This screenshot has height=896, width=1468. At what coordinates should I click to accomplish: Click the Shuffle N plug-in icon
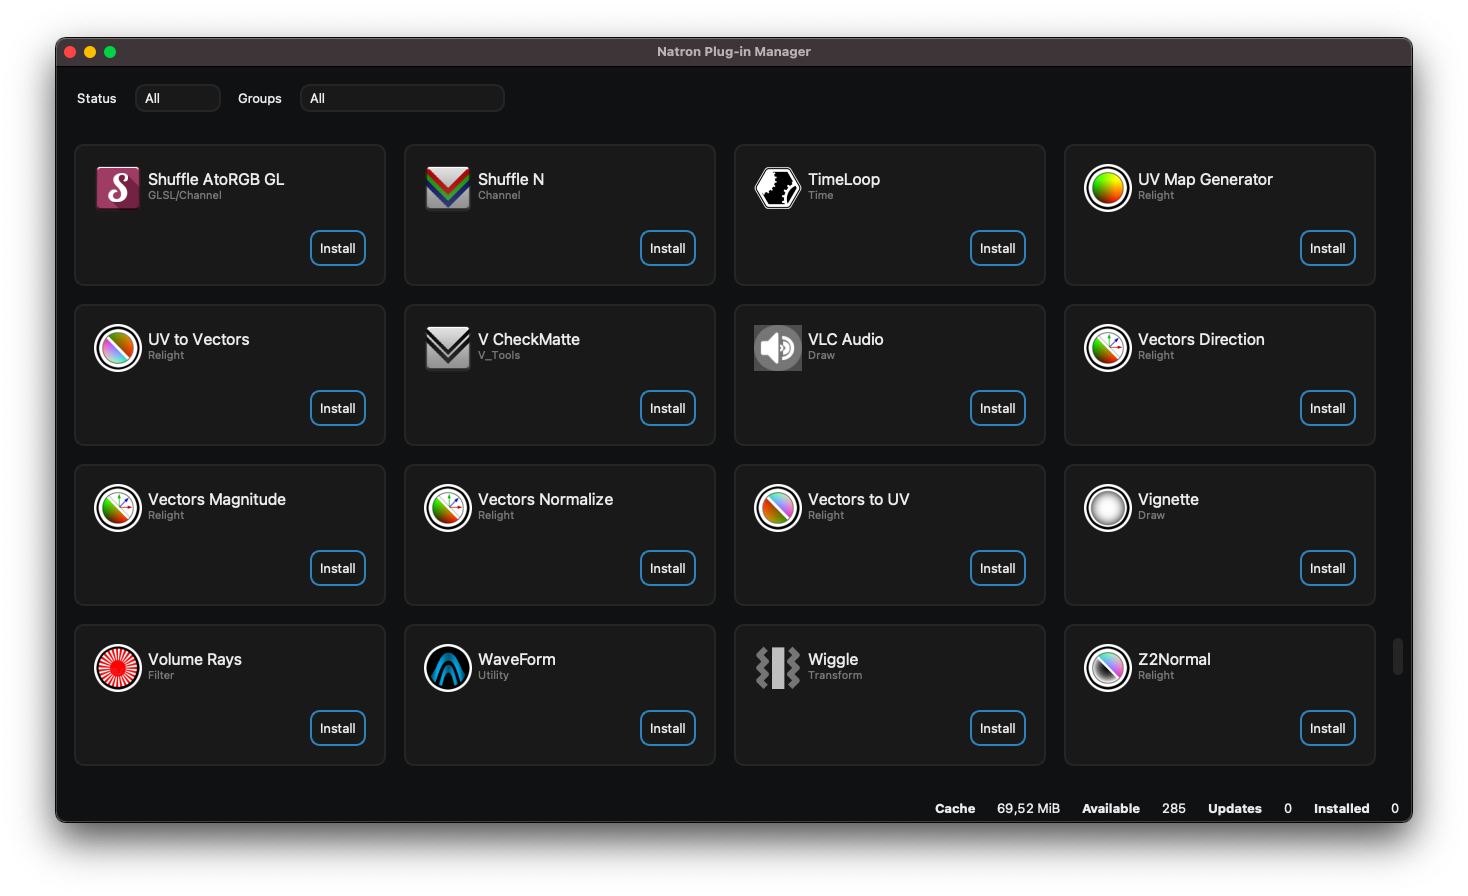pos(448,188)
